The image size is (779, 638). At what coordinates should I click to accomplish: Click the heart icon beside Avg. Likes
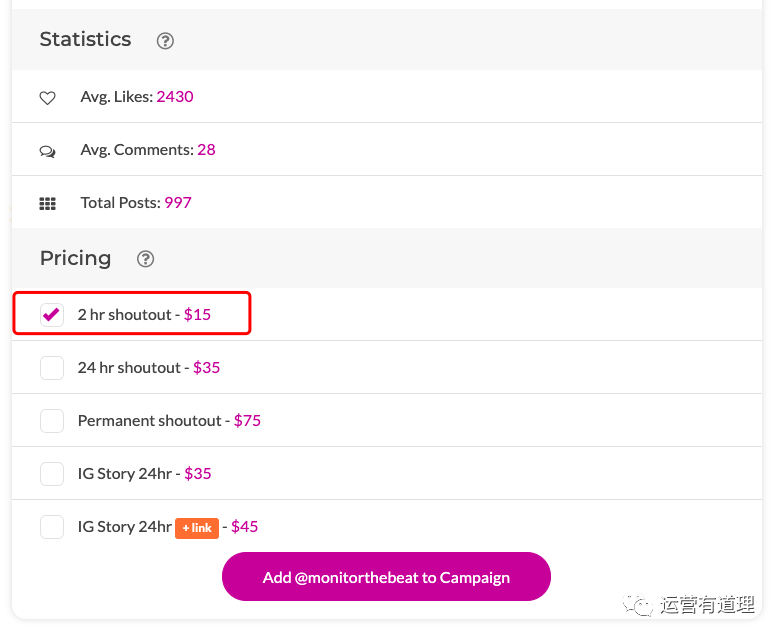coord(47,98)
